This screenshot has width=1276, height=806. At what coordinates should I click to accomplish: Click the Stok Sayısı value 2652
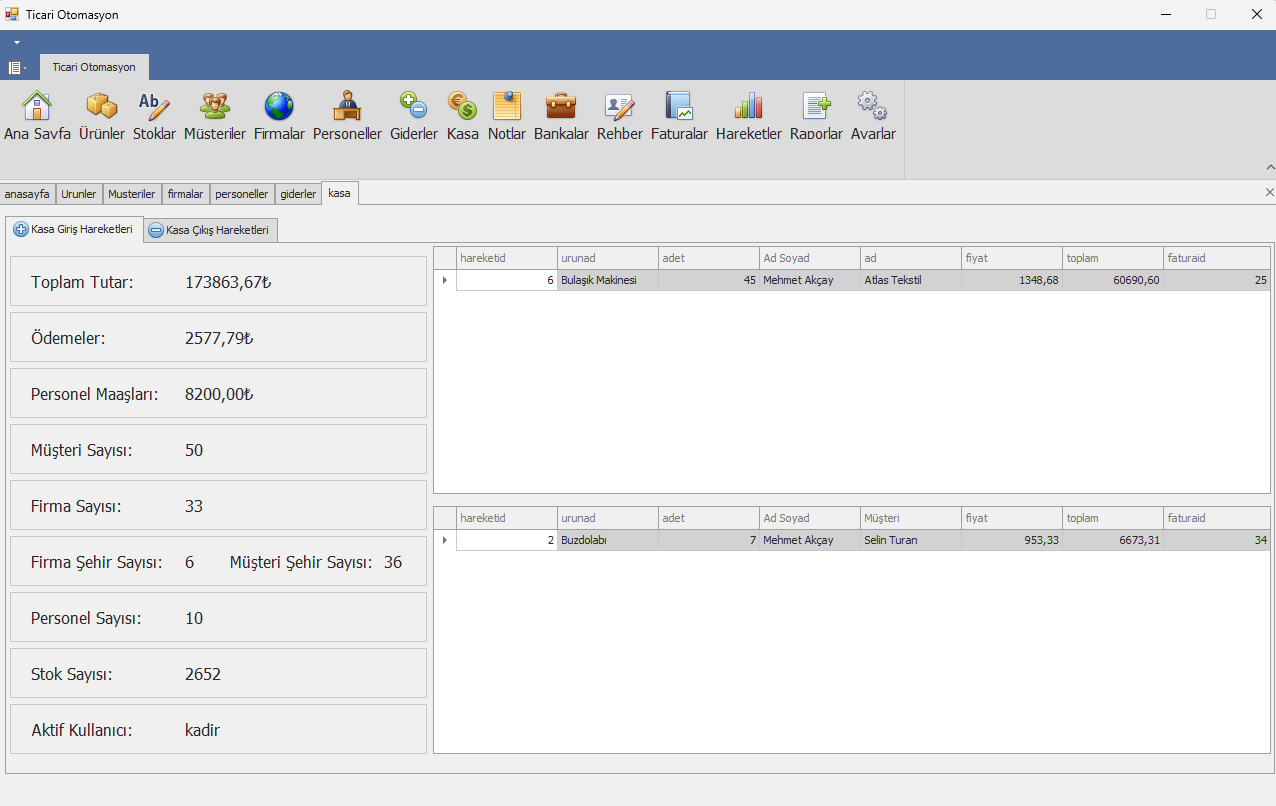[x=203, y=674]
